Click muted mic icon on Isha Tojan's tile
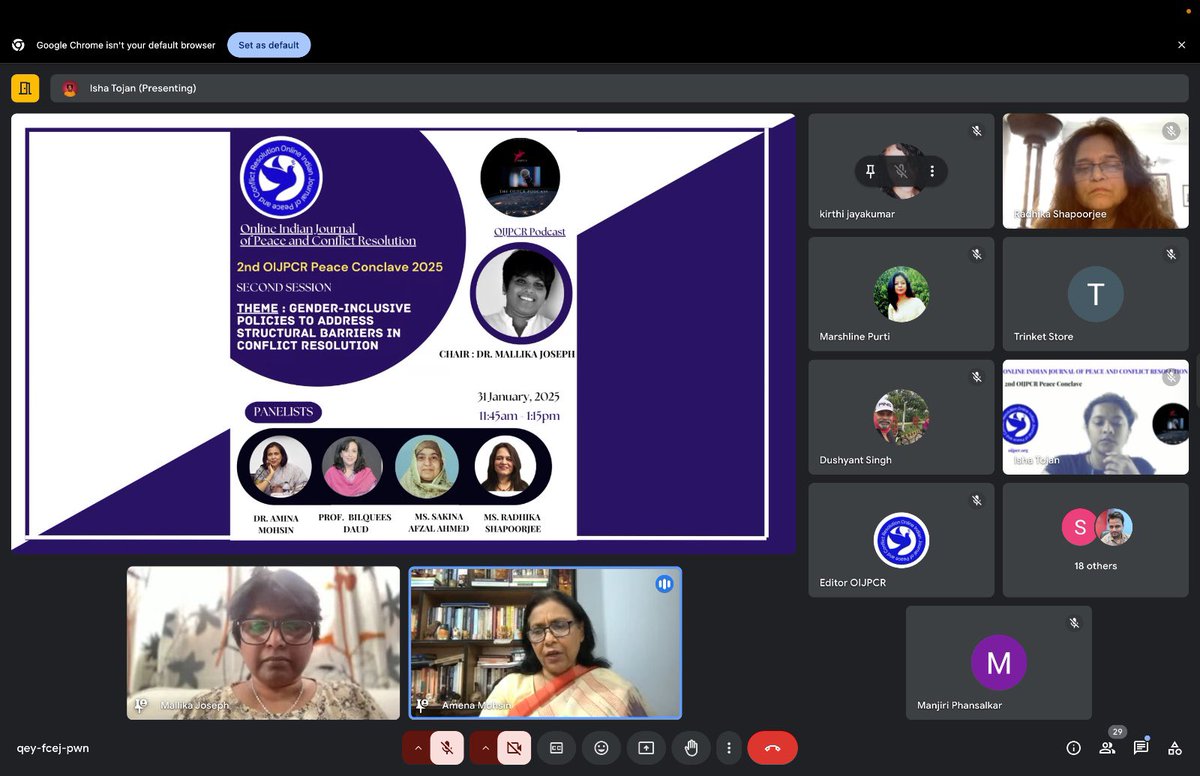Image resolution: width=1200 pixels, height=776 pixels. coord(1171,377)
